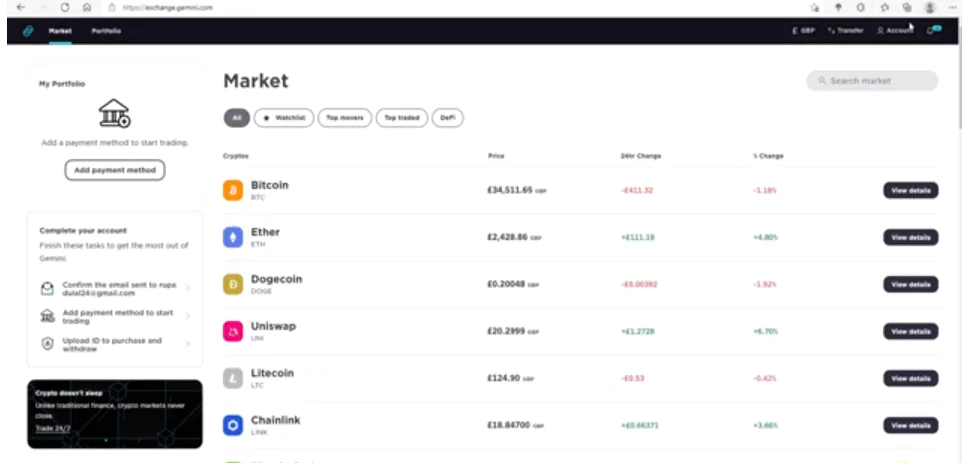View details for Bitcoin
The height and width of the screenshot is (463, 962).
point(910,191)
